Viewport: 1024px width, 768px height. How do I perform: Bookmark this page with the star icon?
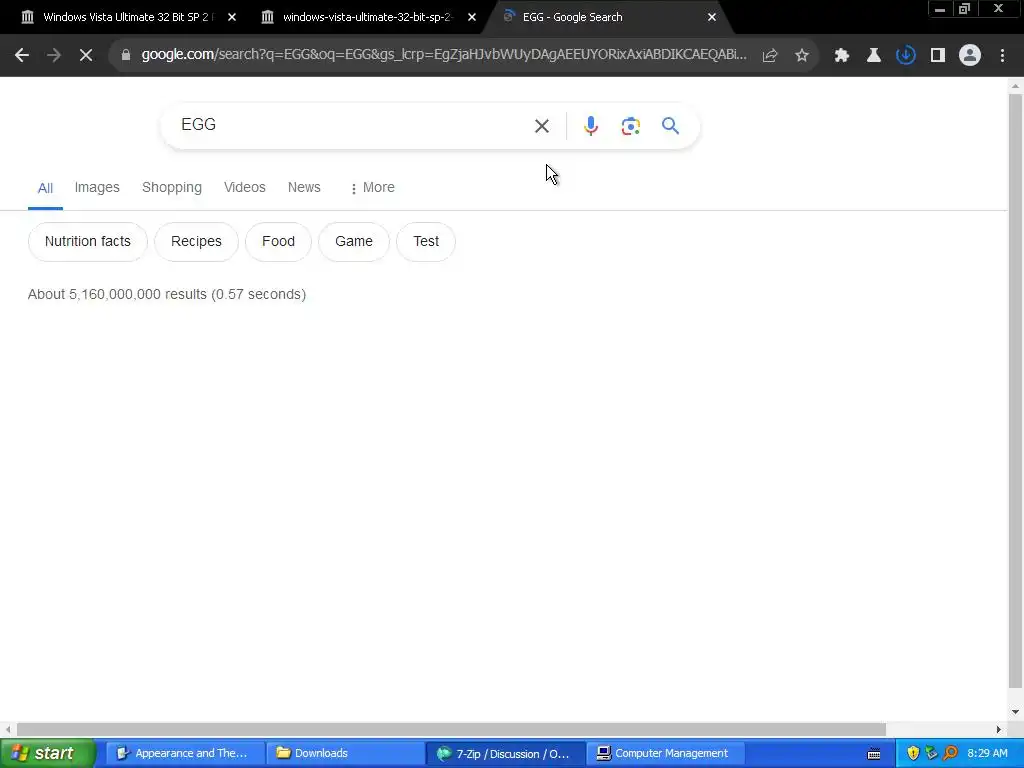pyautogui.click(x=802, y=56)
